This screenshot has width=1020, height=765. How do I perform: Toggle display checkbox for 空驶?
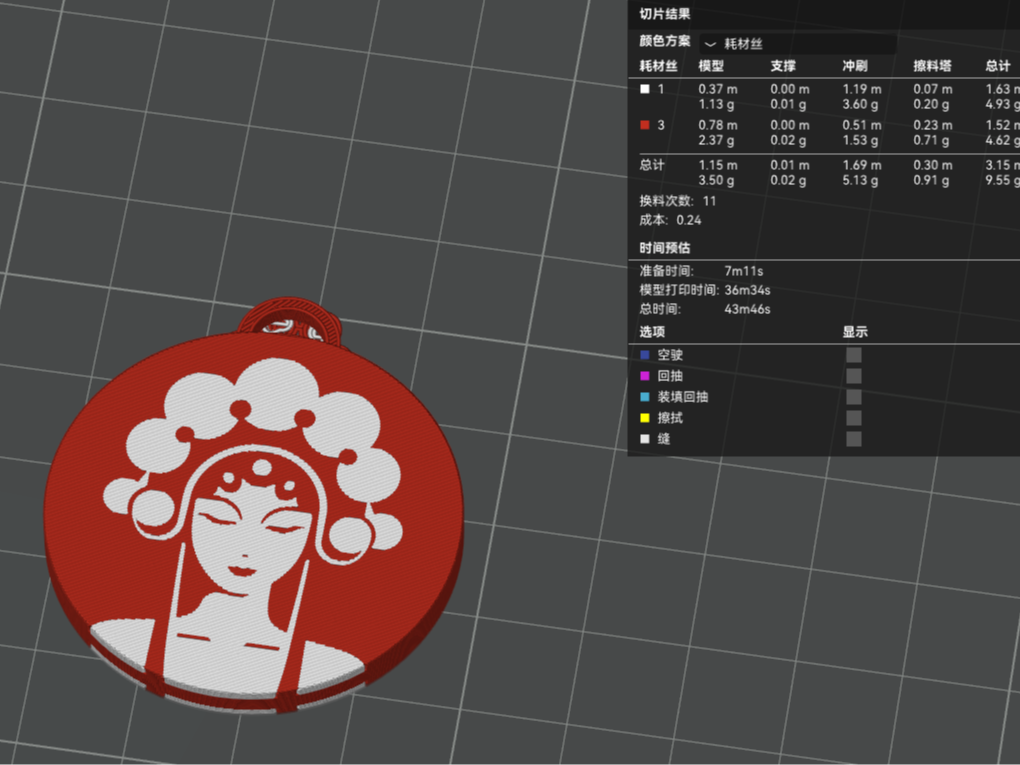click(x=853, y=355)
